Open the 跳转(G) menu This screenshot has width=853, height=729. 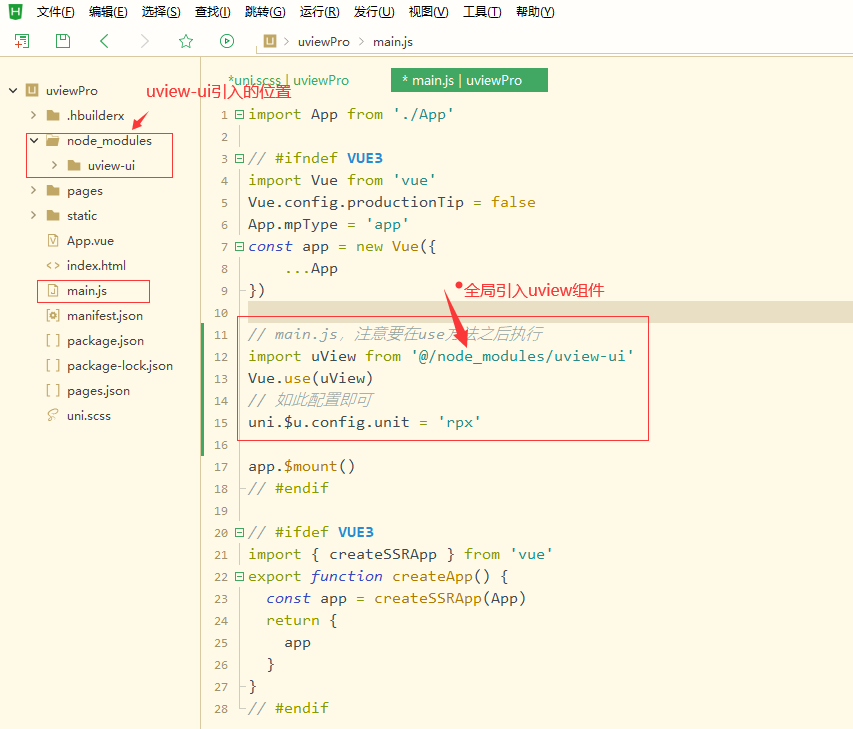coord(265,12)
